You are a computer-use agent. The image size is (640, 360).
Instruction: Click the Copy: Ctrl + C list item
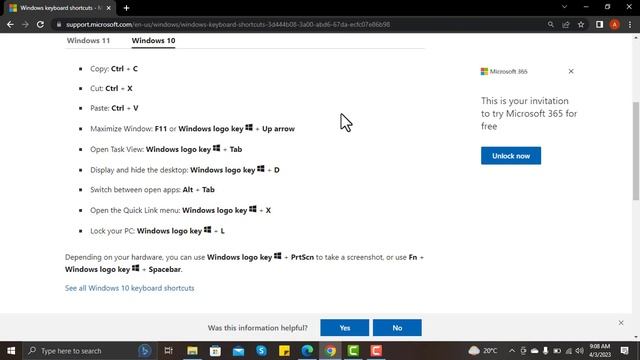[114, 69]
